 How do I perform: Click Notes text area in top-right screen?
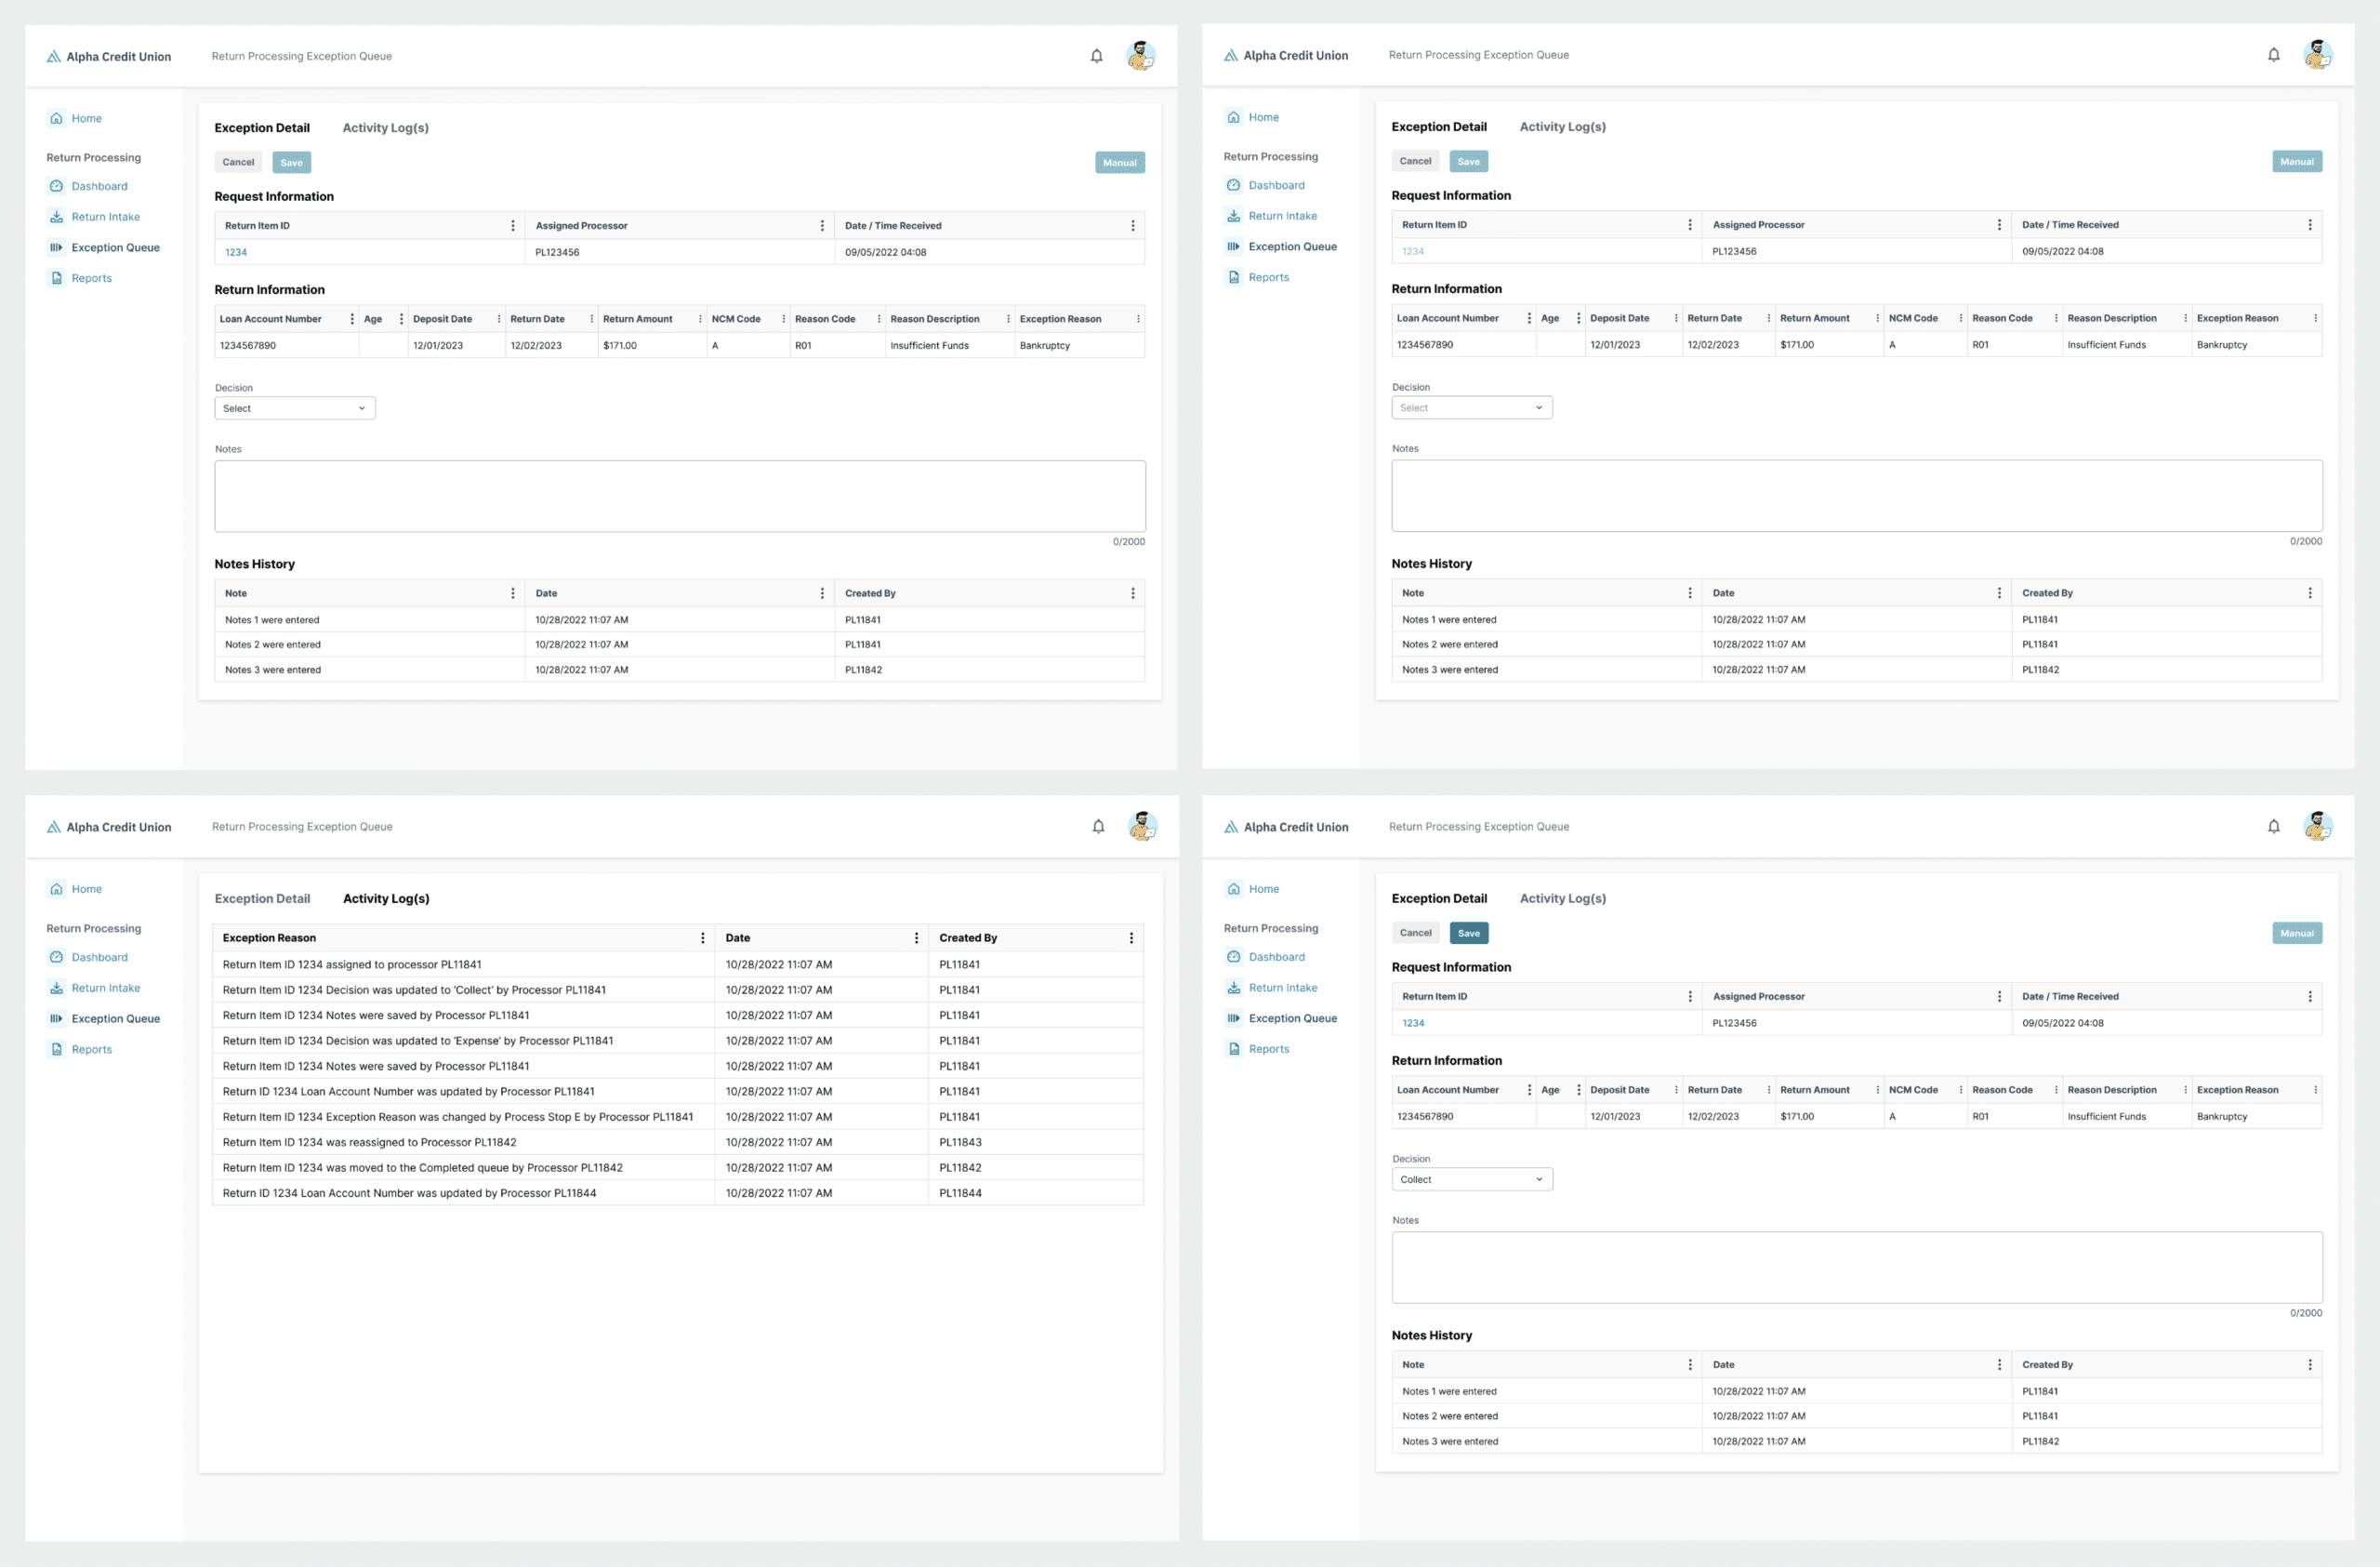[1857, 495]
